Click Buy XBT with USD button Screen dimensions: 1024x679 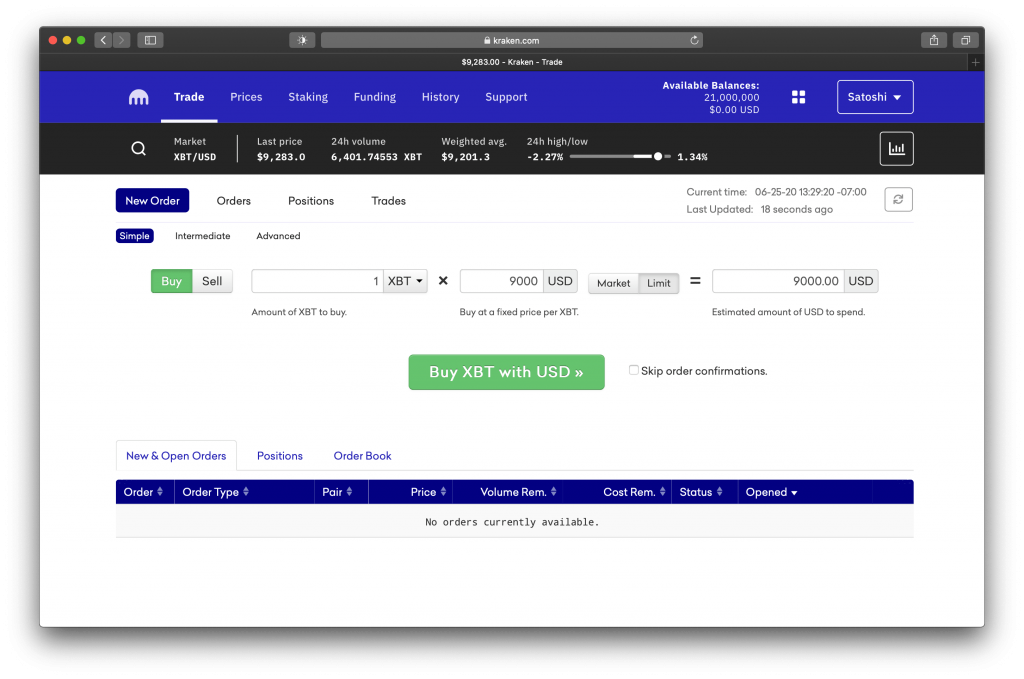[506, 372]
